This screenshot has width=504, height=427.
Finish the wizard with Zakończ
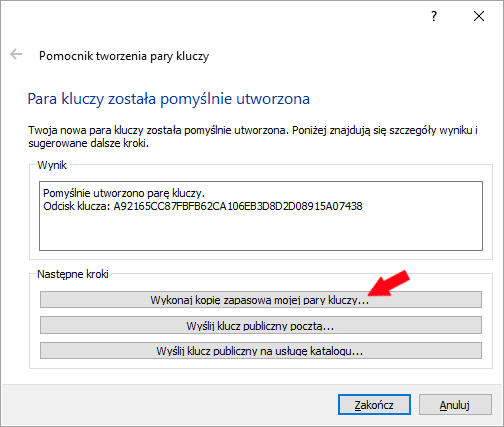[x=374, y=405]
